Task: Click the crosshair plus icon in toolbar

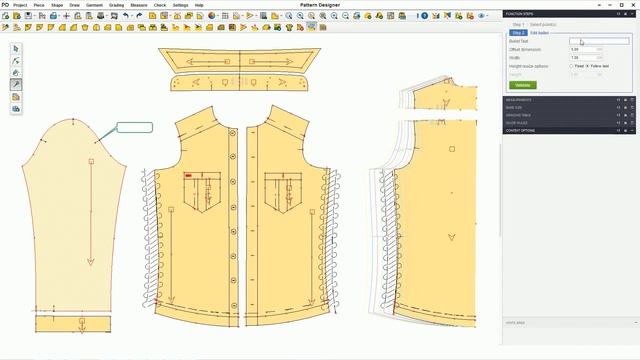Action: pos(66,16)
